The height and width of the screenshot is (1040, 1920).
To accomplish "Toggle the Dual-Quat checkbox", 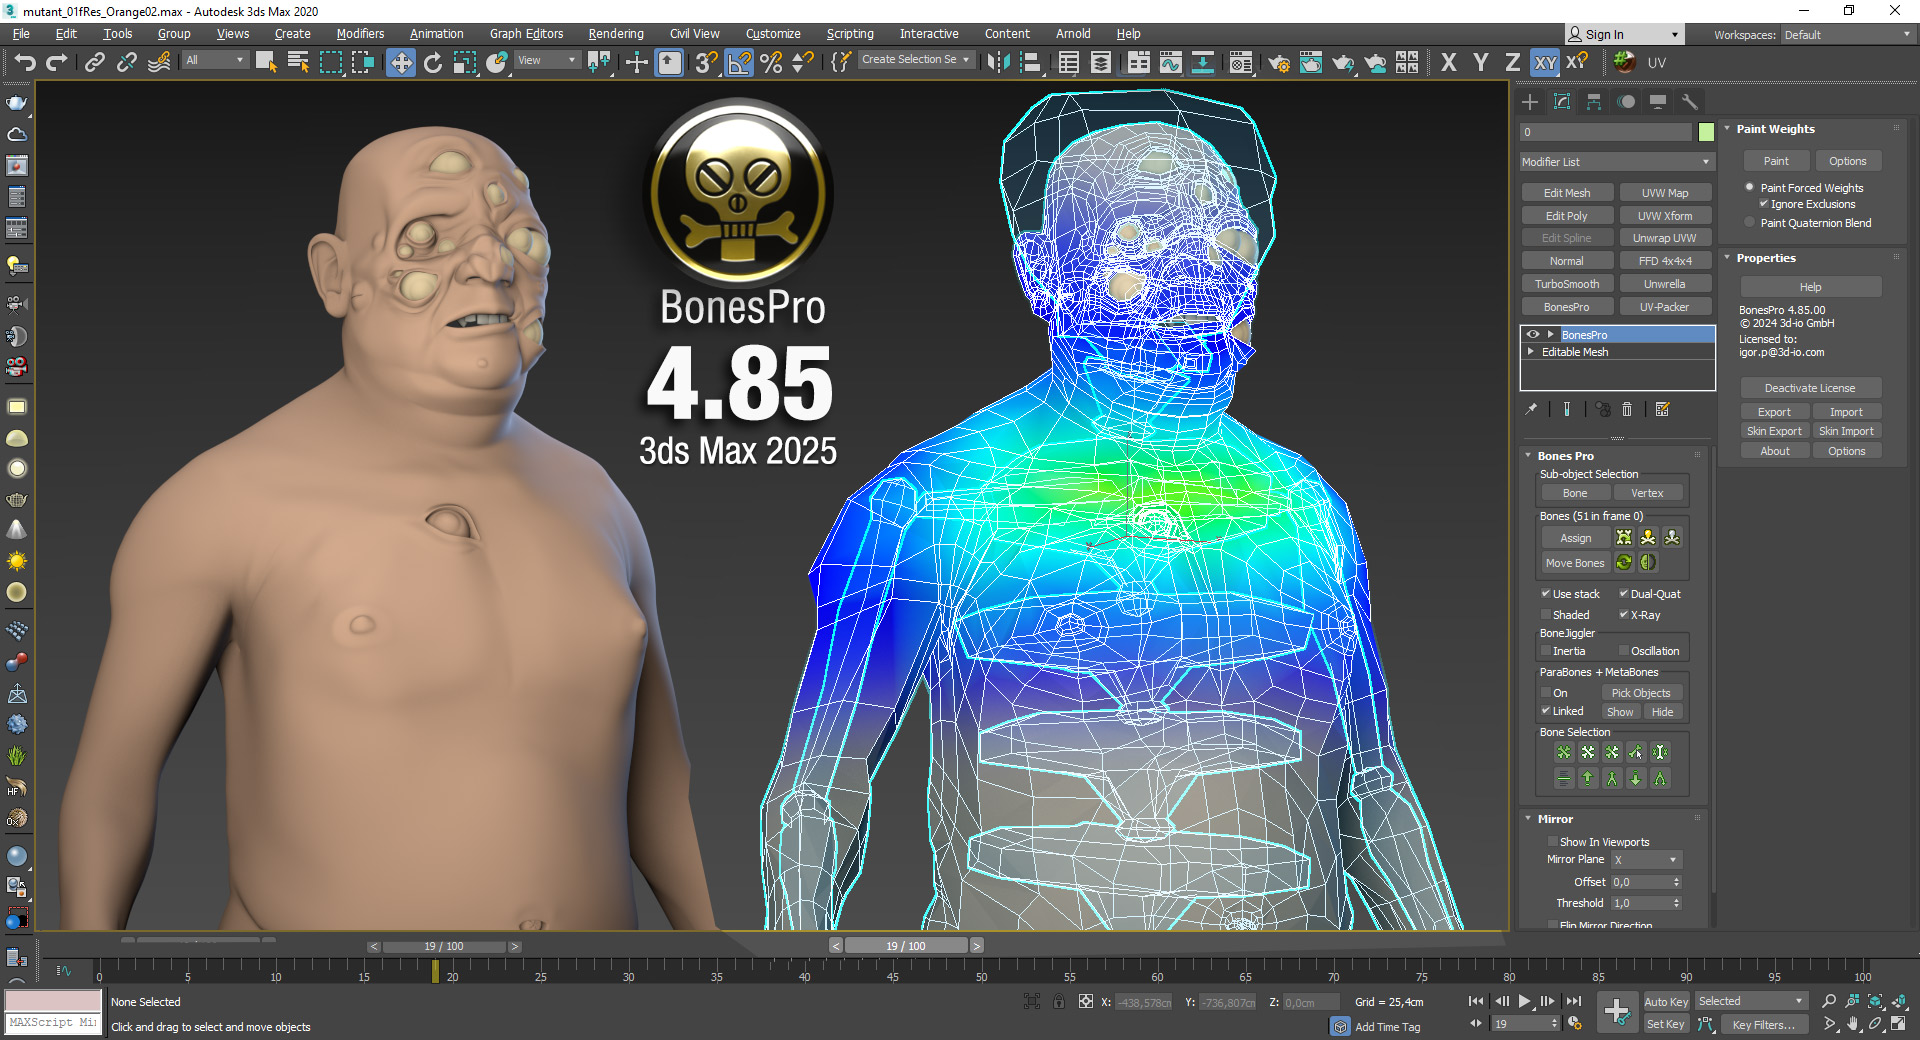I will [1624, 594].
